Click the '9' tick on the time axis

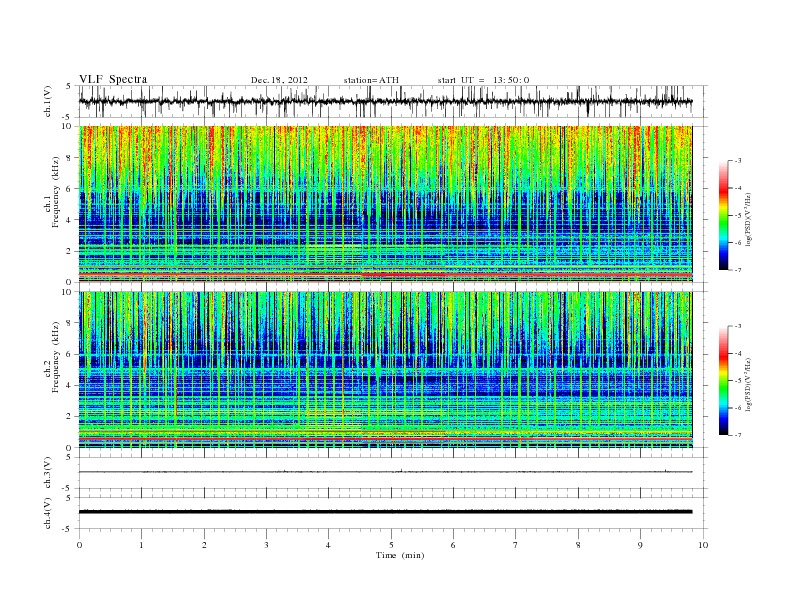pos(640,545)
